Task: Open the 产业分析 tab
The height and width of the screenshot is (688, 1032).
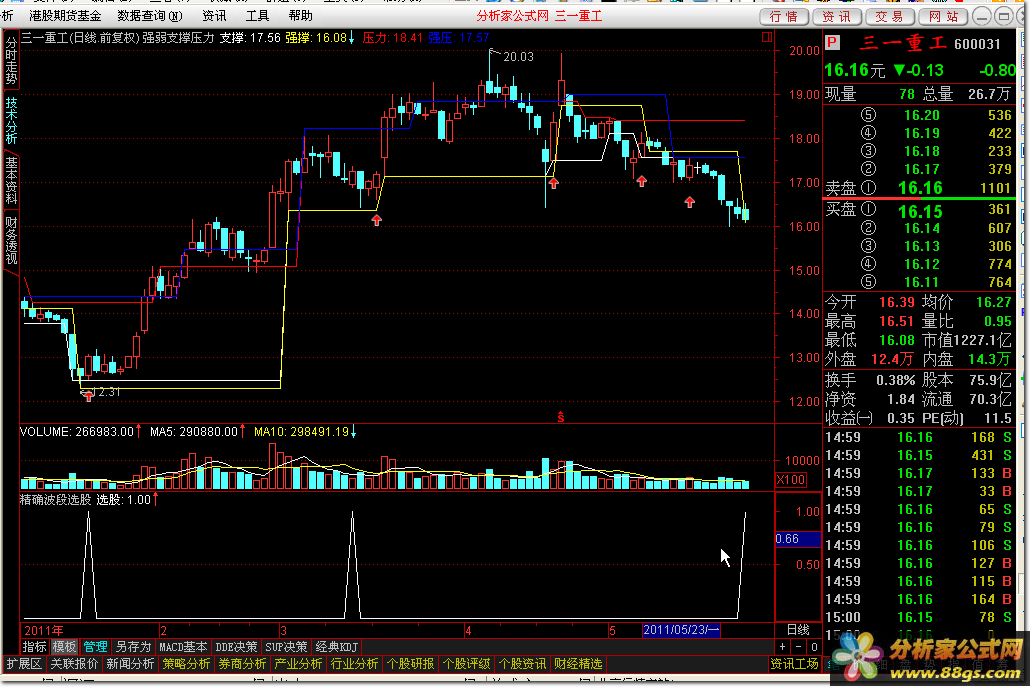Action: coord(298,664)
